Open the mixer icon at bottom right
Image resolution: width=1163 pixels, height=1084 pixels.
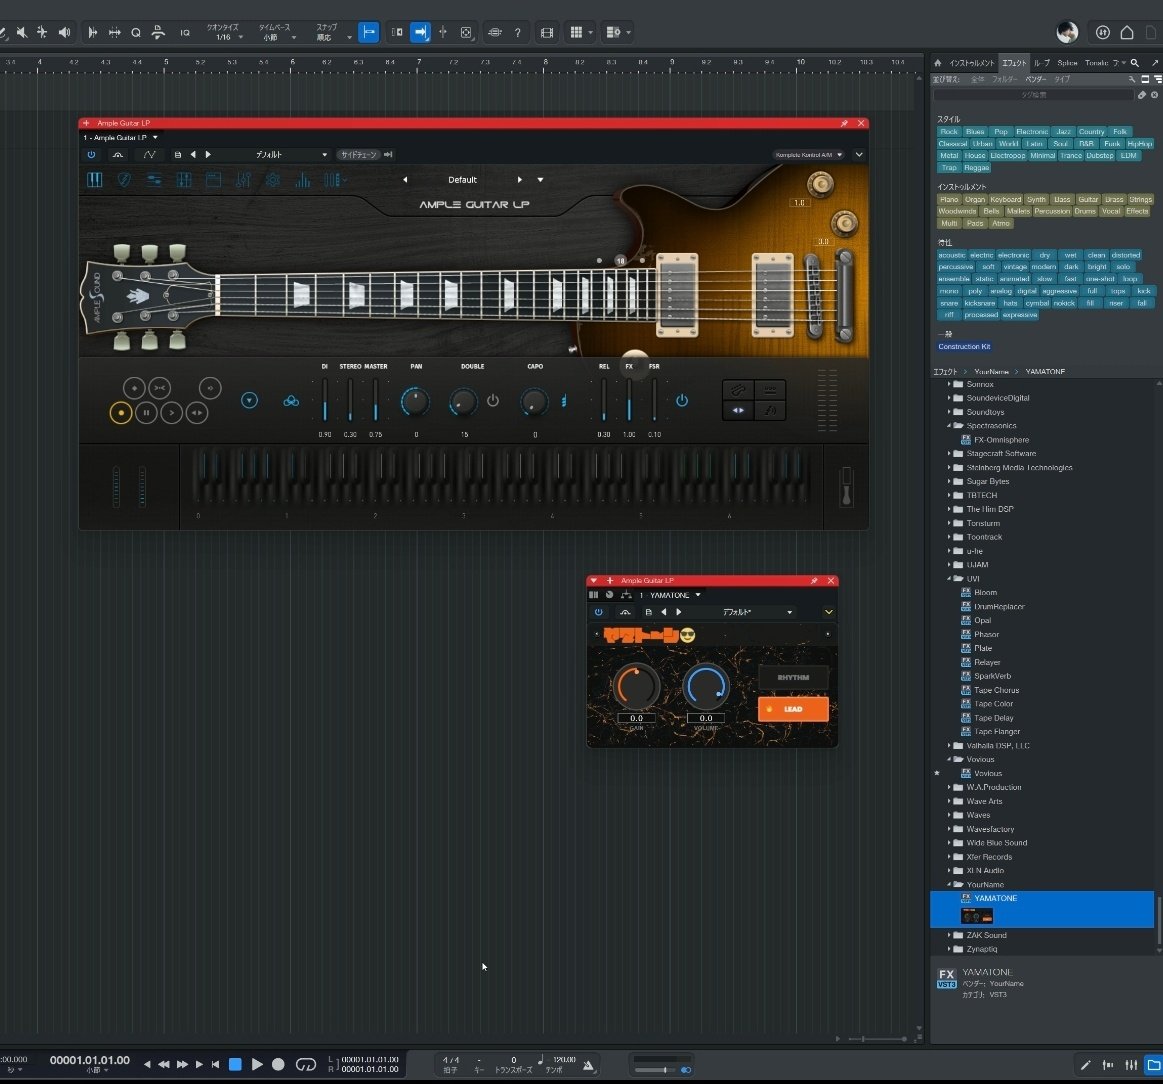(1131, 1065)
